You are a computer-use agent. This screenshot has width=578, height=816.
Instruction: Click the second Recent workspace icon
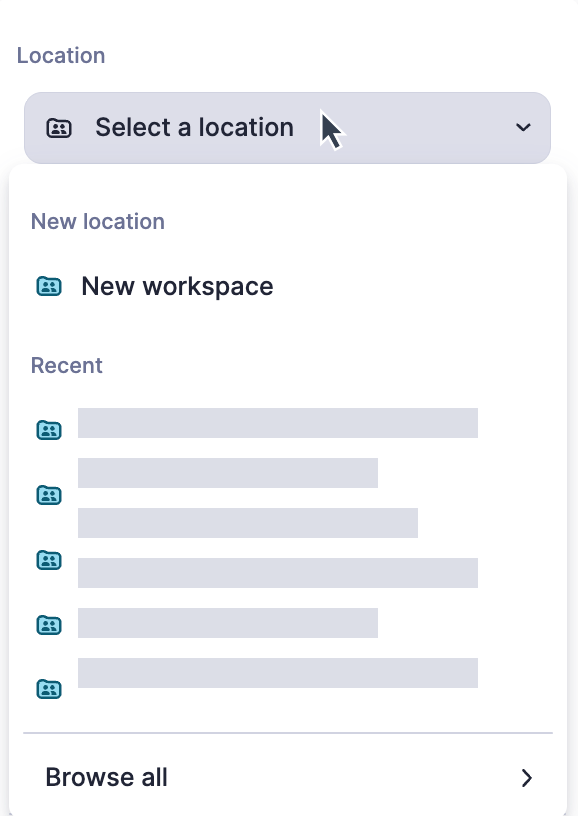[48, 495]
